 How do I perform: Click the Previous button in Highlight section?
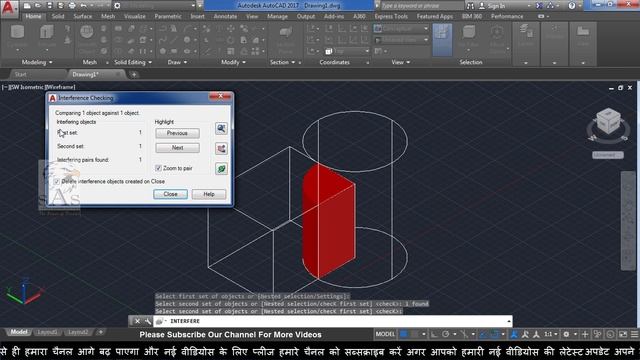click(x=177, y=133)
